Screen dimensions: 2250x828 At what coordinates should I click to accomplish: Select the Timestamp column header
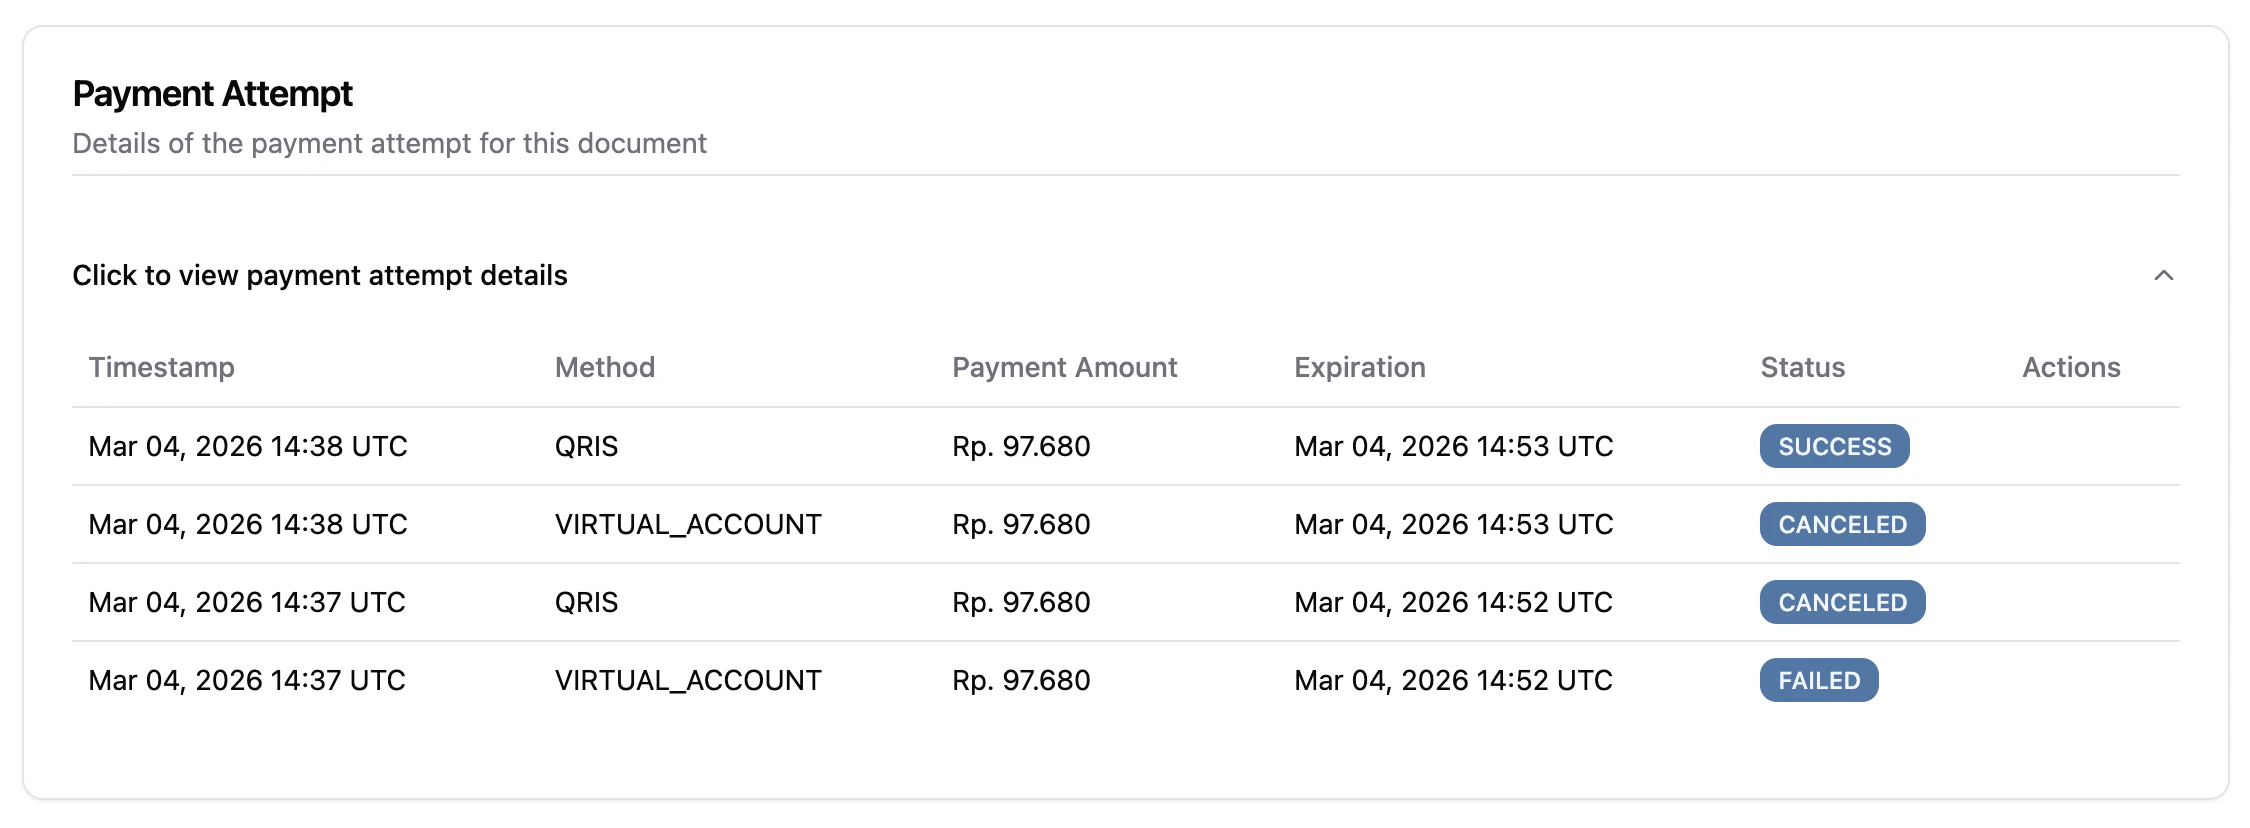click(162, 367)
